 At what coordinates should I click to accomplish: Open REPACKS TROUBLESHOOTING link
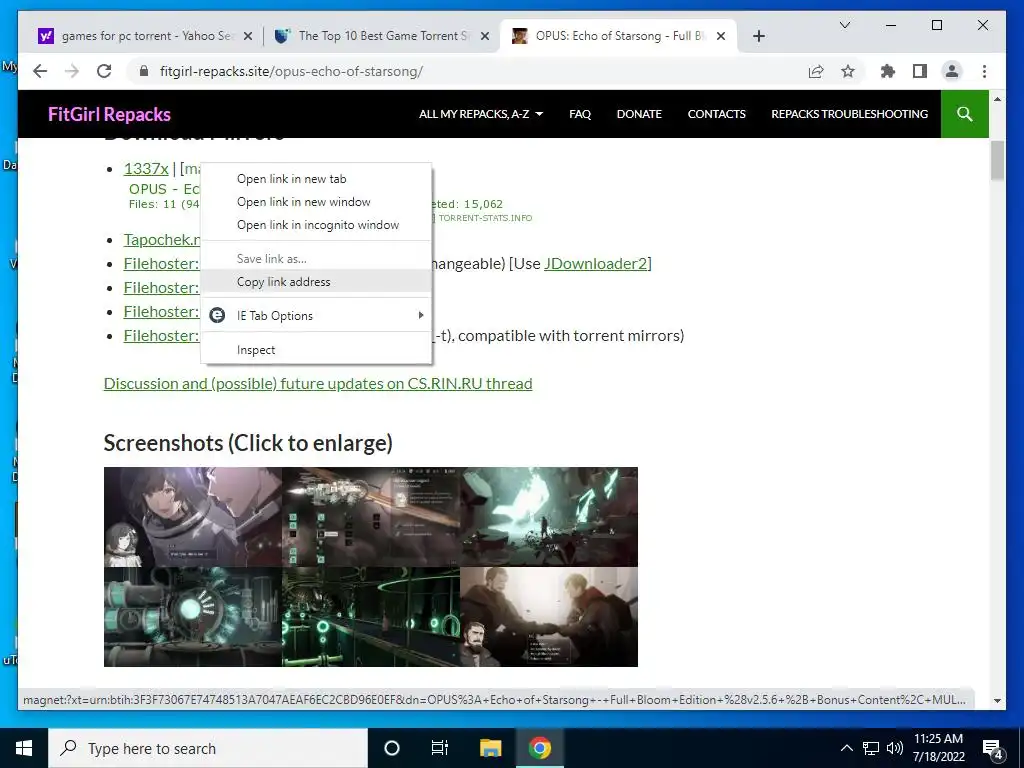click(x=849, y=114)
